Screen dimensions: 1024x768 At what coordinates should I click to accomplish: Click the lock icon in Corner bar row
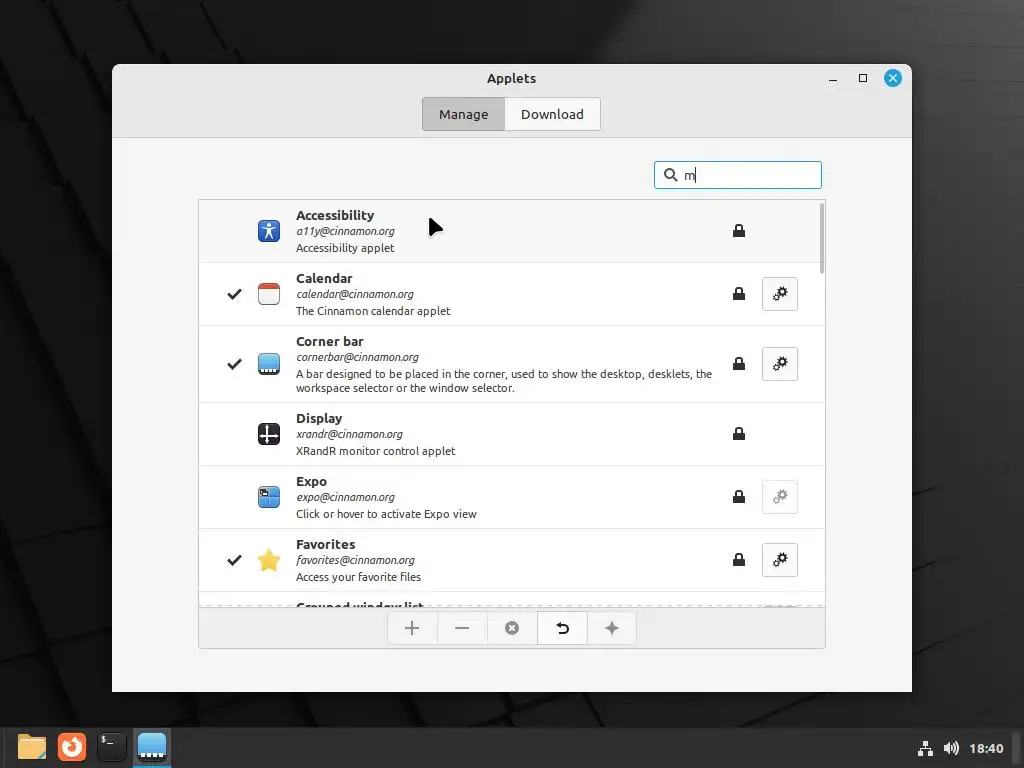pos(739,364)
